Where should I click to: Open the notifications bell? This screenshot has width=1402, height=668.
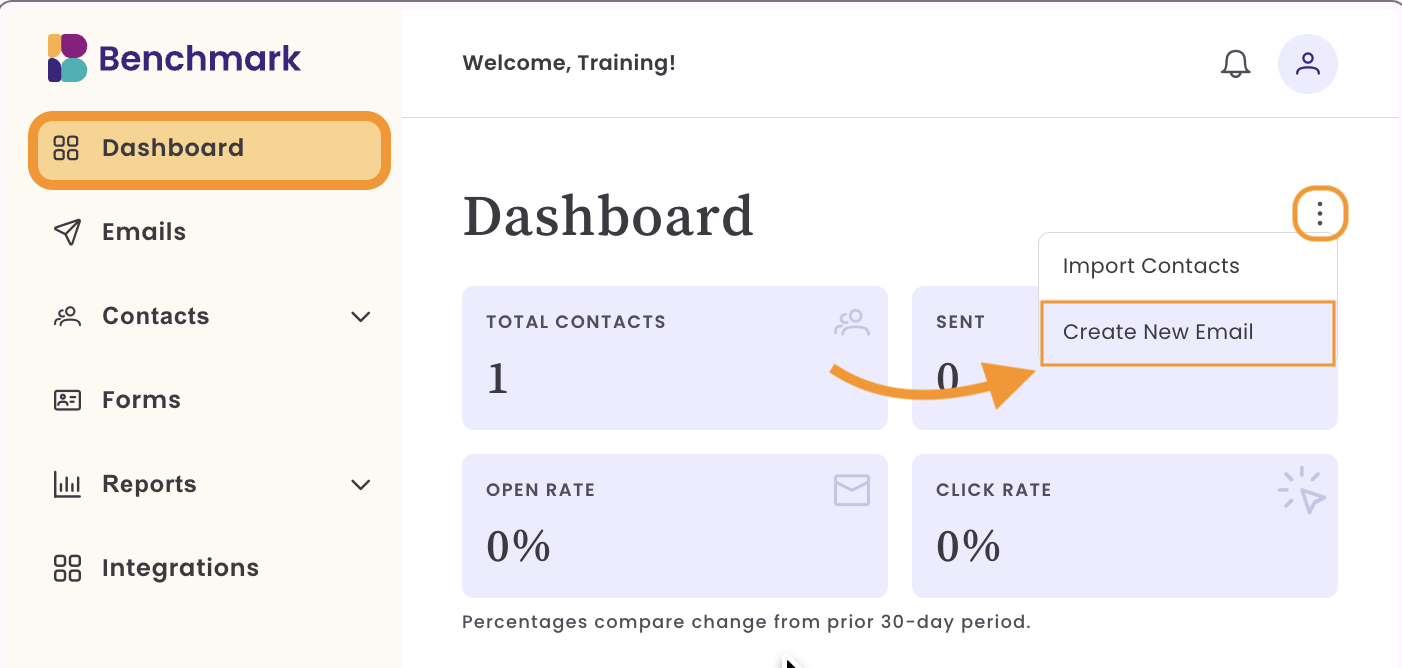[1236, 64]
